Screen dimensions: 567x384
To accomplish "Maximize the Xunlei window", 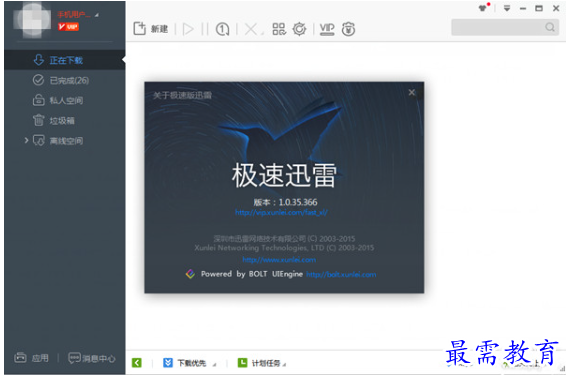I will tap(539, 8).
